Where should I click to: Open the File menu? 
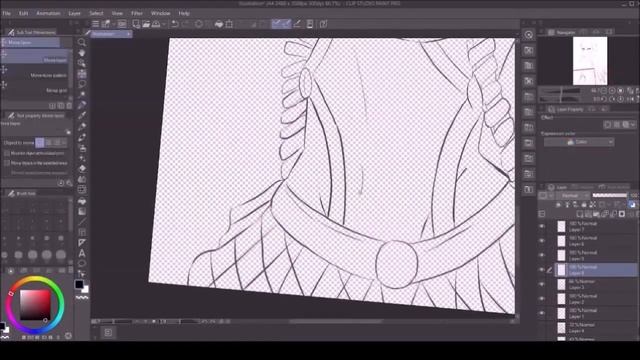6,13
